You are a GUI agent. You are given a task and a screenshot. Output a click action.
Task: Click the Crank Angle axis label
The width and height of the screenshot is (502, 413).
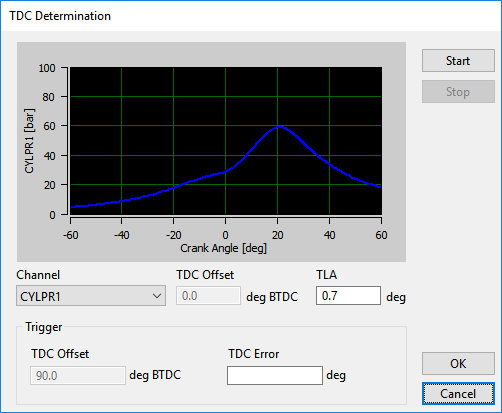pyautogui.click(x=224, y=248)
